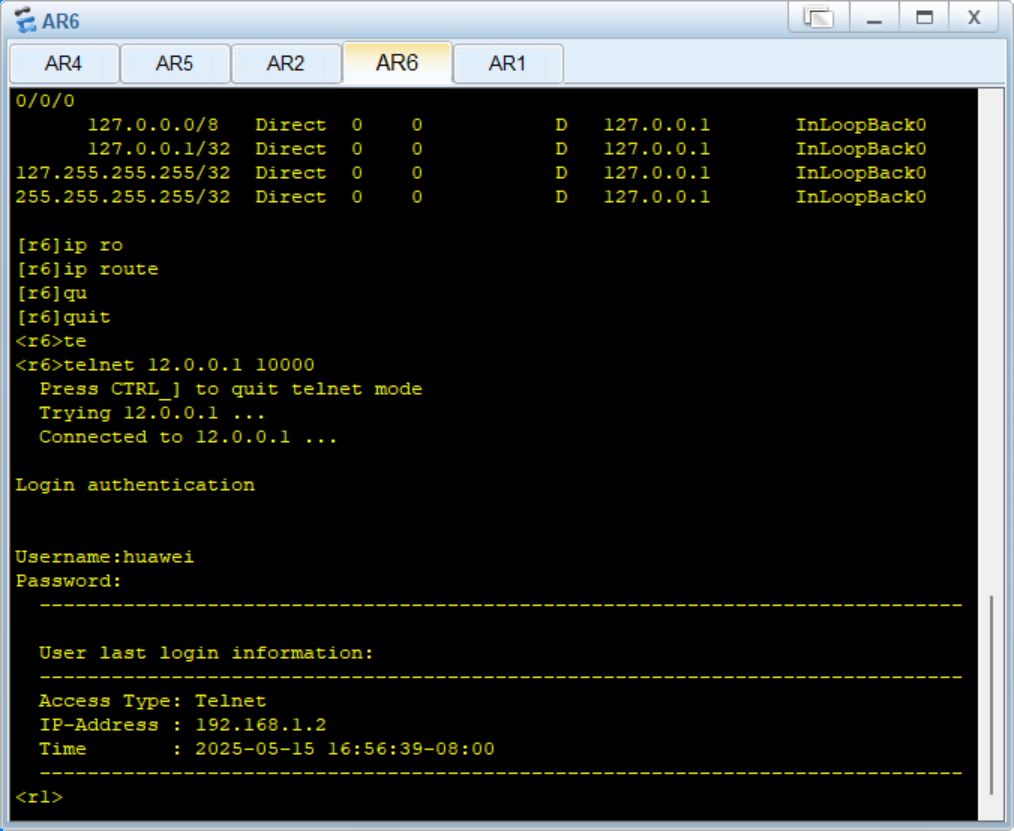The image size is (1014, 831).
Task: Click the AR6 router icon in title bar
Action: pyautogui.click(x=25, y=20)
